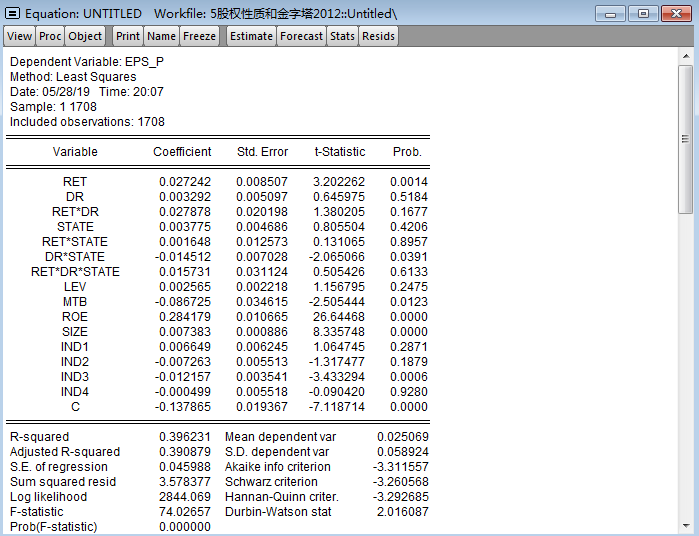Viewport: 699px width, 536px height.
Task: Close the equation window
Action: pyautogui.click(x=676, y=14)
